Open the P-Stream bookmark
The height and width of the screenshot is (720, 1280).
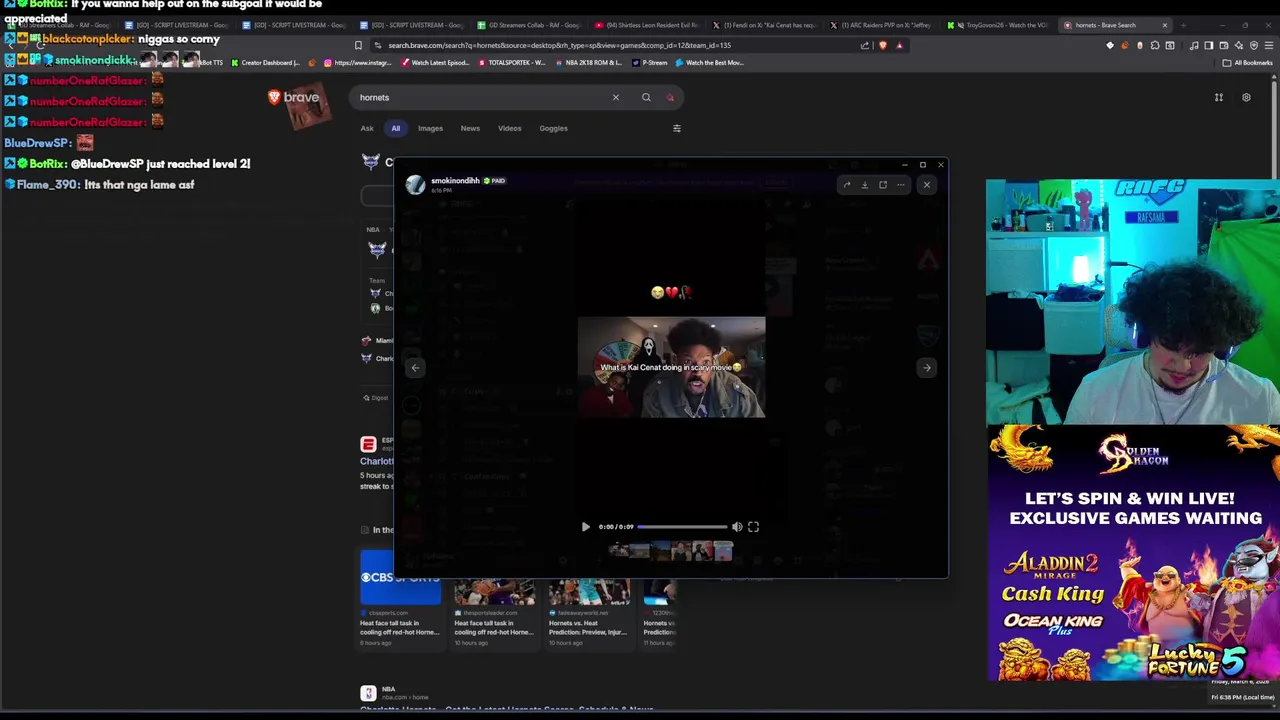649,62
